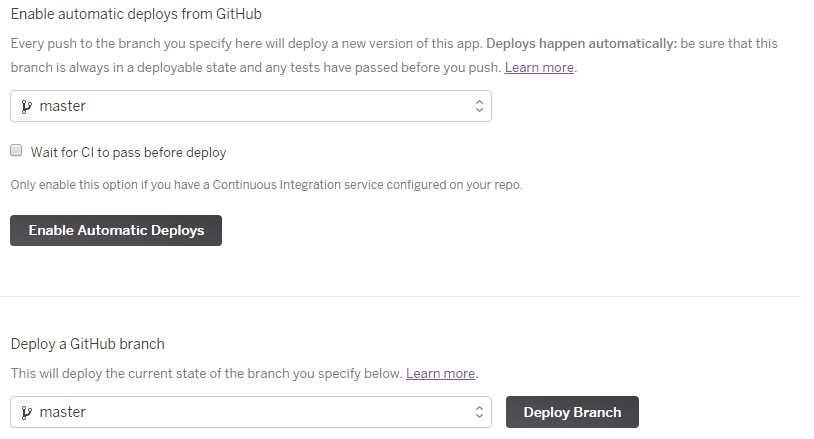Click up-down arrows of automatic deploys branch selector
The width and height of the screenshot is (814, 439).
(479, 106)
